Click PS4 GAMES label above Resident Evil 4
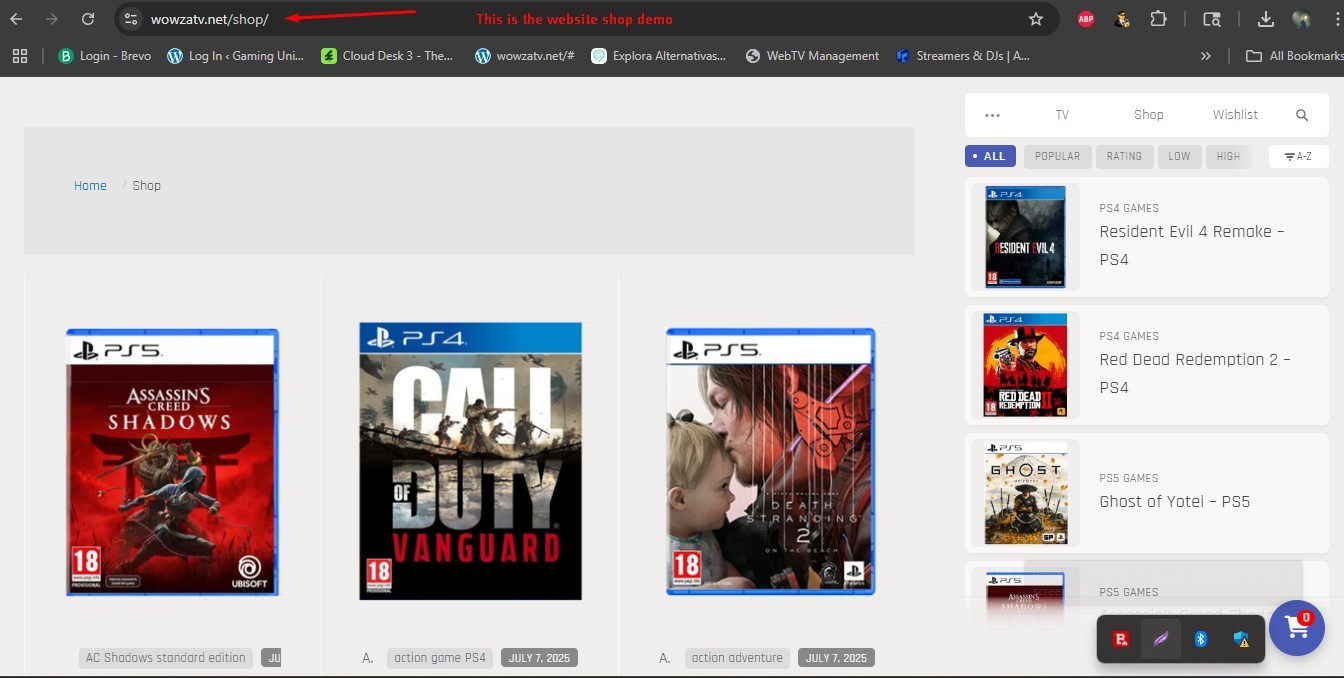This screenshot has height=678, width=1344. (x=1129, y=208)
